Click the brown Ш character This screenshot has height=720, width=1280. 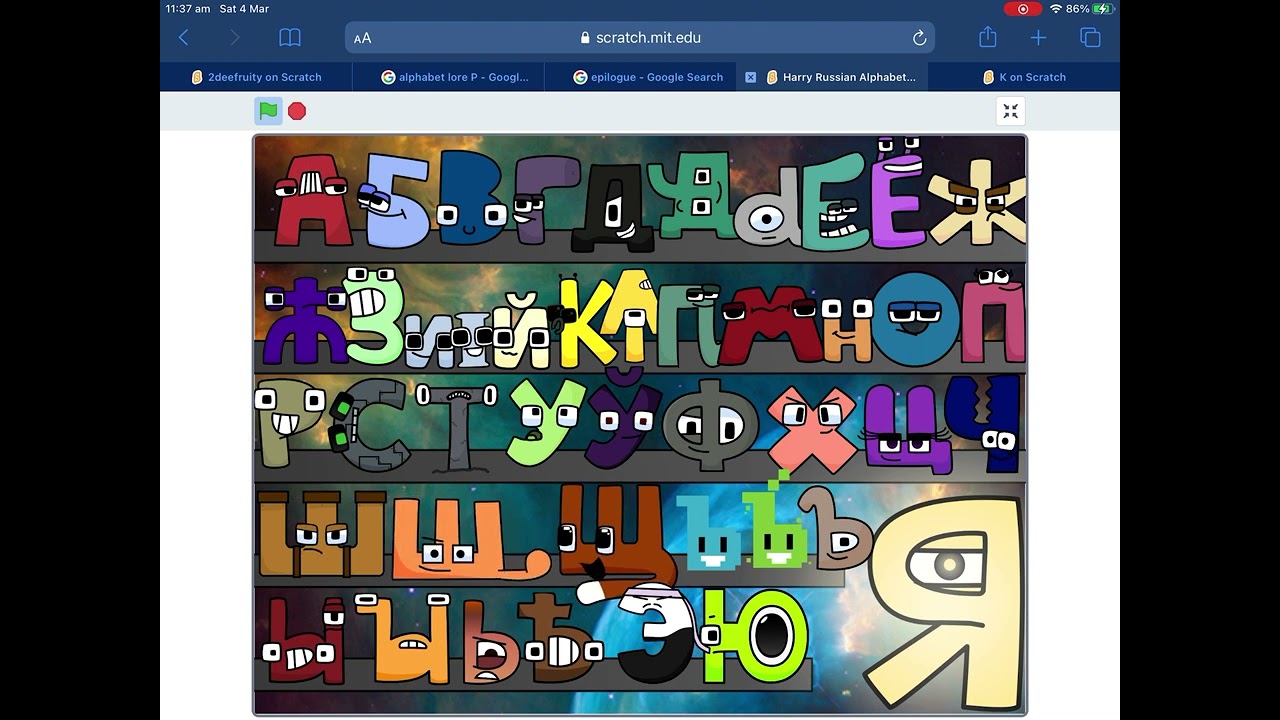(x=320, y=535)
